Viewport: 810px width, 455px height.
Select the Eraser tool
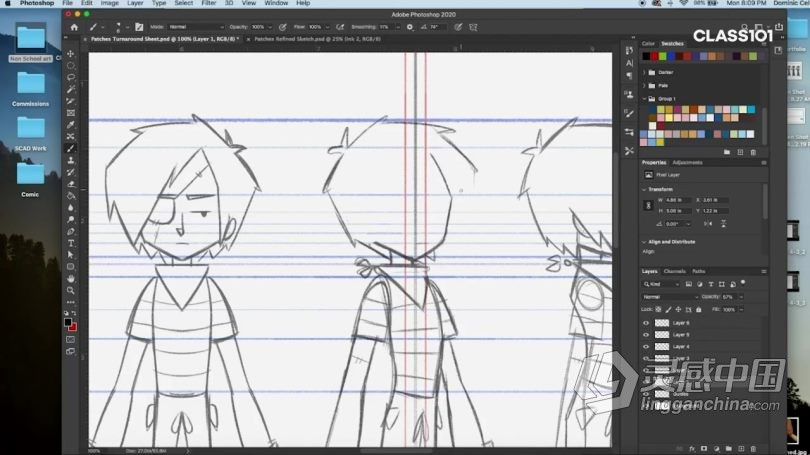(71, 184)
